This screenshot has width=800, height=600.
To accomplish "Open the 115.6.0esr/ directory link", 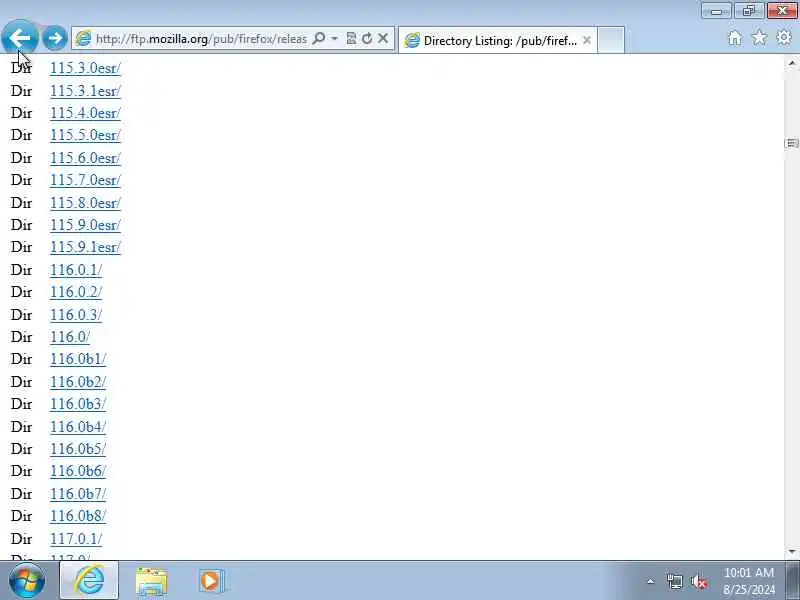I will (85, 158).
